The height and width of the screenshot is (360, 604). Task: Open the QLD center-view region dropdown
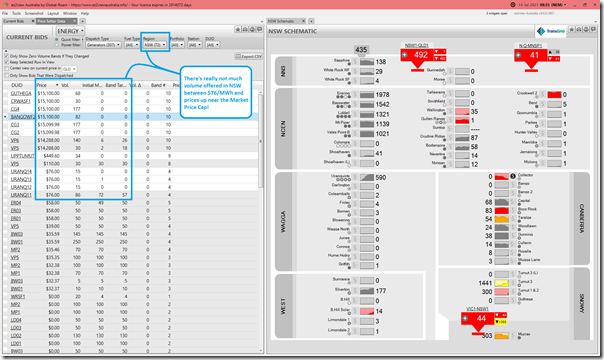69,69
